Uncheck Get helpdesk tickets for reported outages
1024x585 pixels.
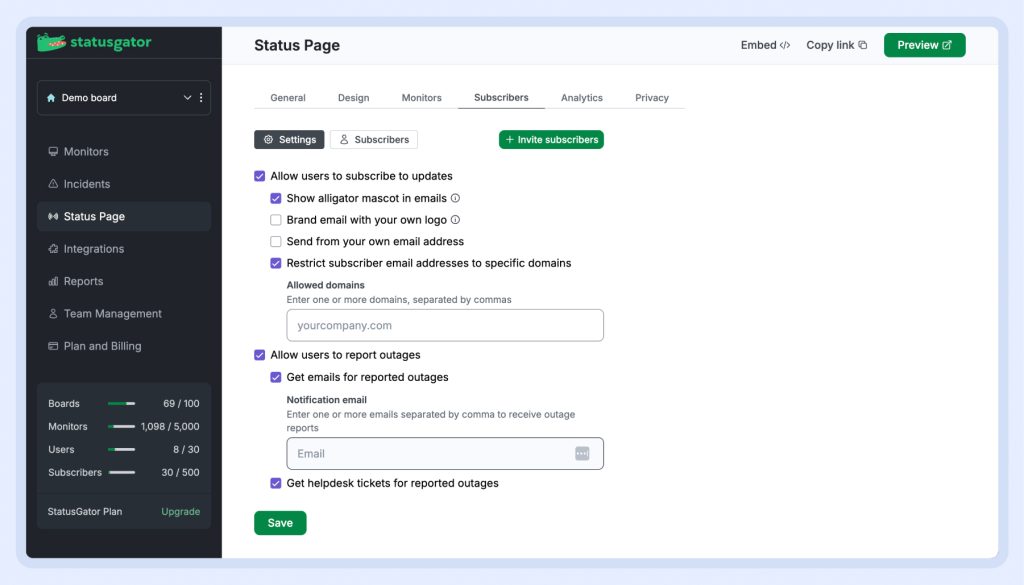pos(276,483)
